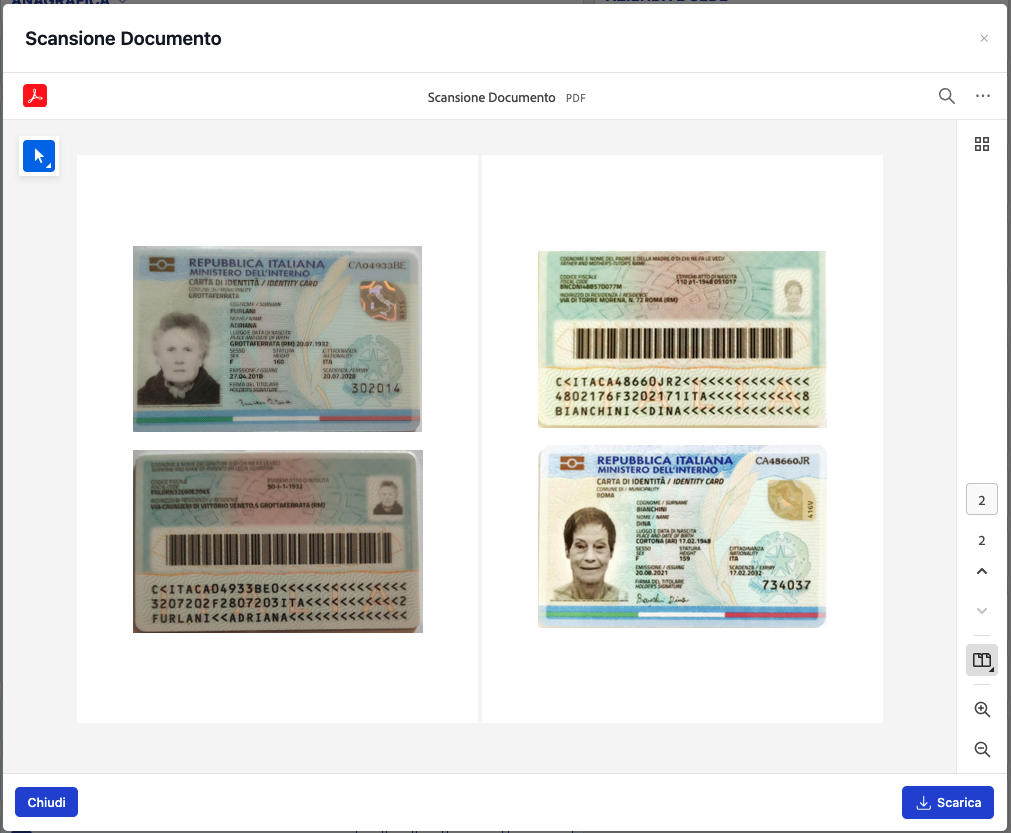Close the Scansione Documento dialog with X
The height and width of the screenshot is (833, 1011).
(984, 39)
